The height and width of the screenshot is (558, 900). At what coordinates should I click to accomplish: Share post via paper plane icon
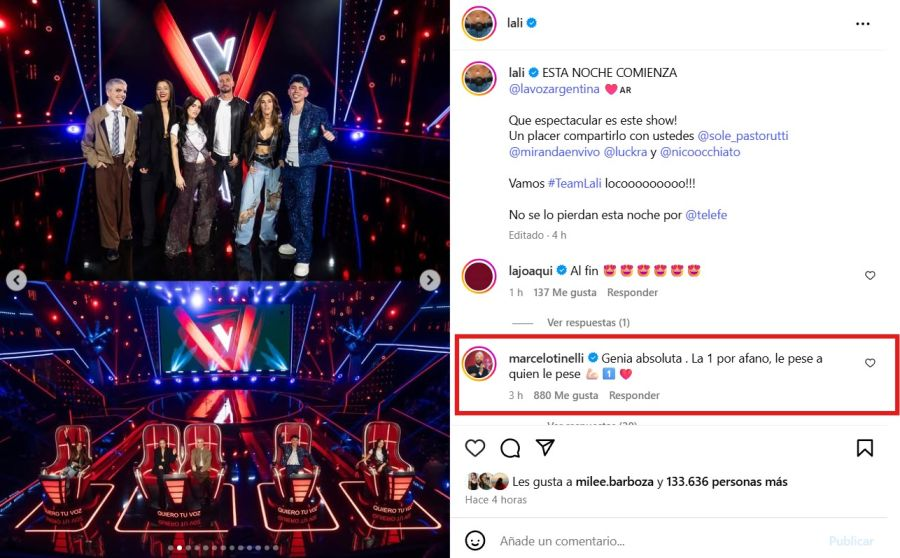click(x=545, y=447)
